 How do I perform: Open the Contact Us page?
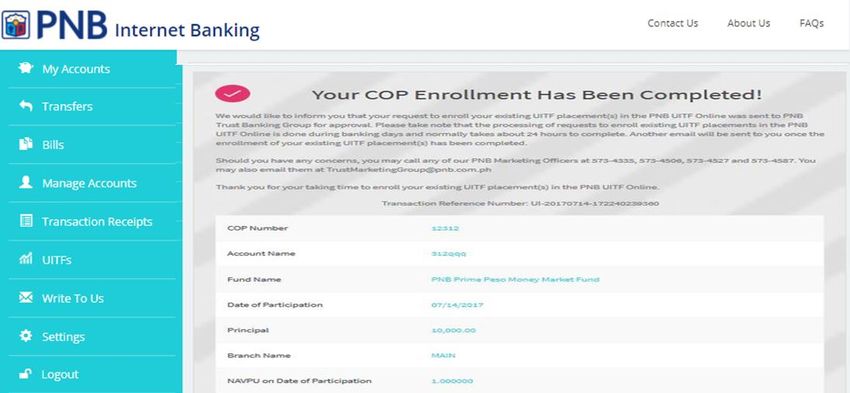coord(673,23)
